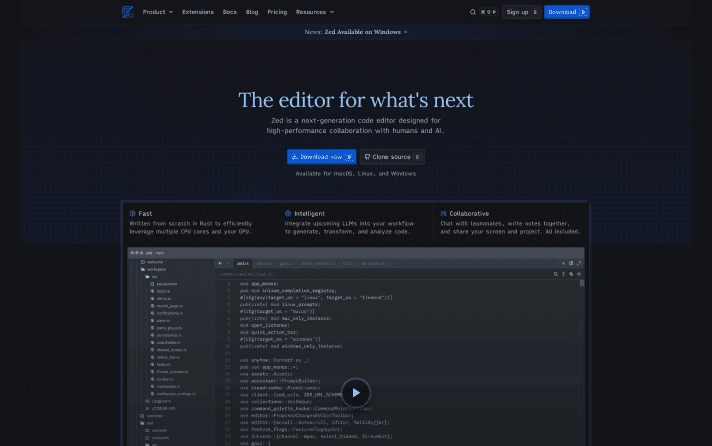Click 'Available for macOS, Linux, and Windows' text

[x=356, y=173]
